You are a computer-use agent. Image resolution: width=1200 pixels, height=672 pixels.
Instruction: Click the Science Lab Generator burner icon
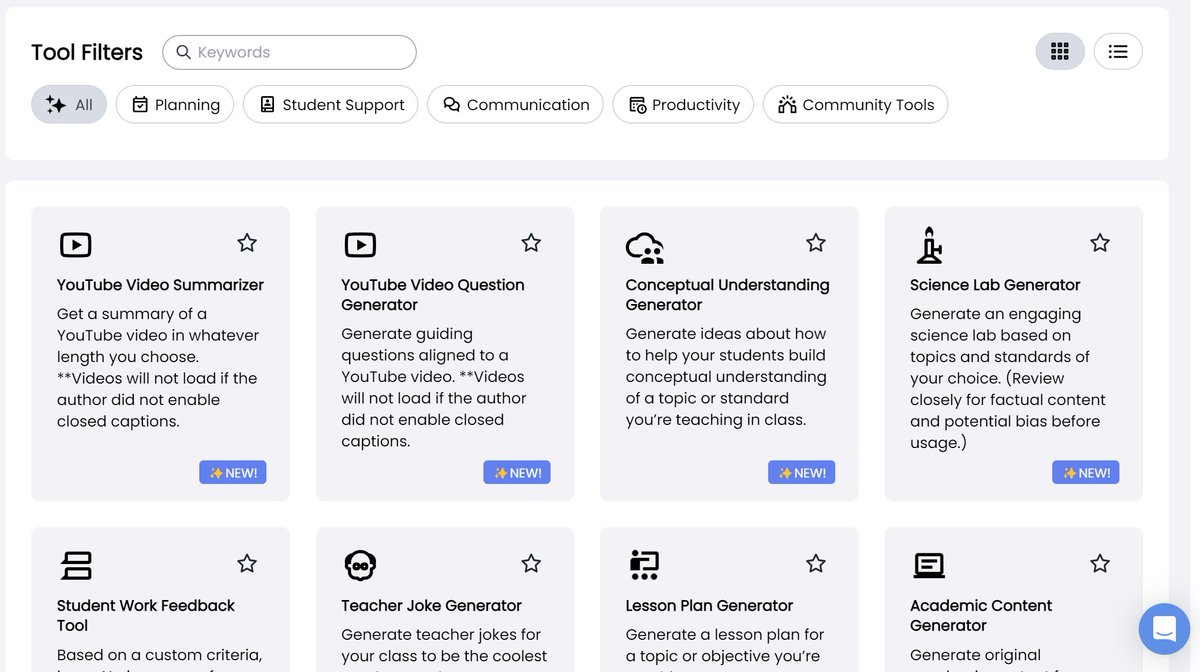point(929,245)
